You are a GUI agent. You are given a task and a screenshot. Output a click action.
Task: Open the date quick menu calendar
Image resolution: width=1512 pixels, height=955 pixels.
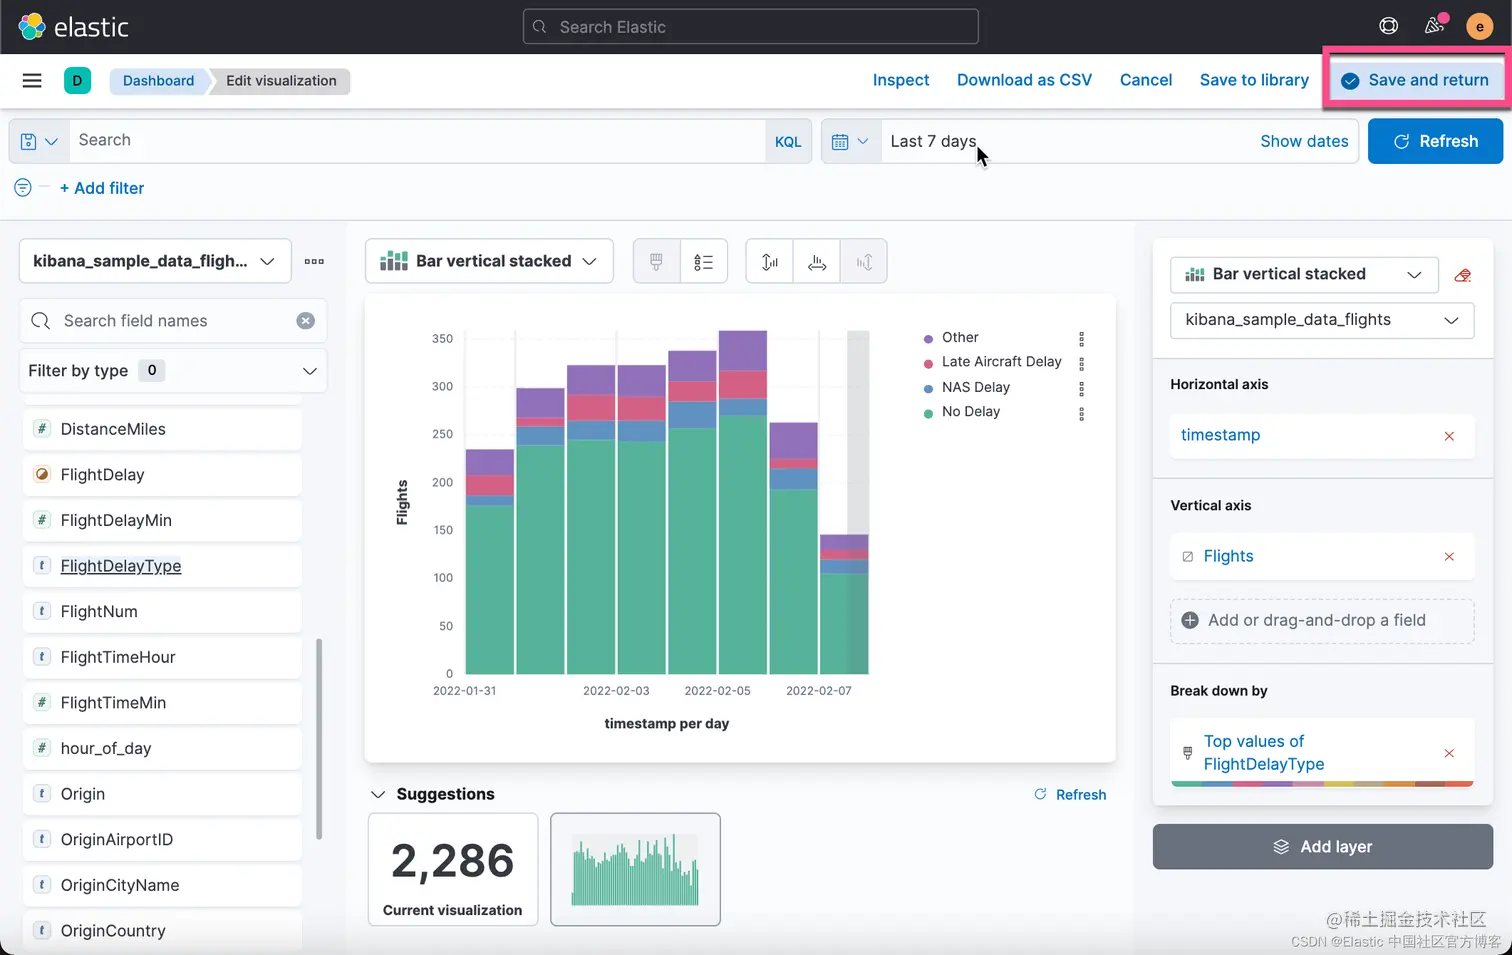pos(850,142)
